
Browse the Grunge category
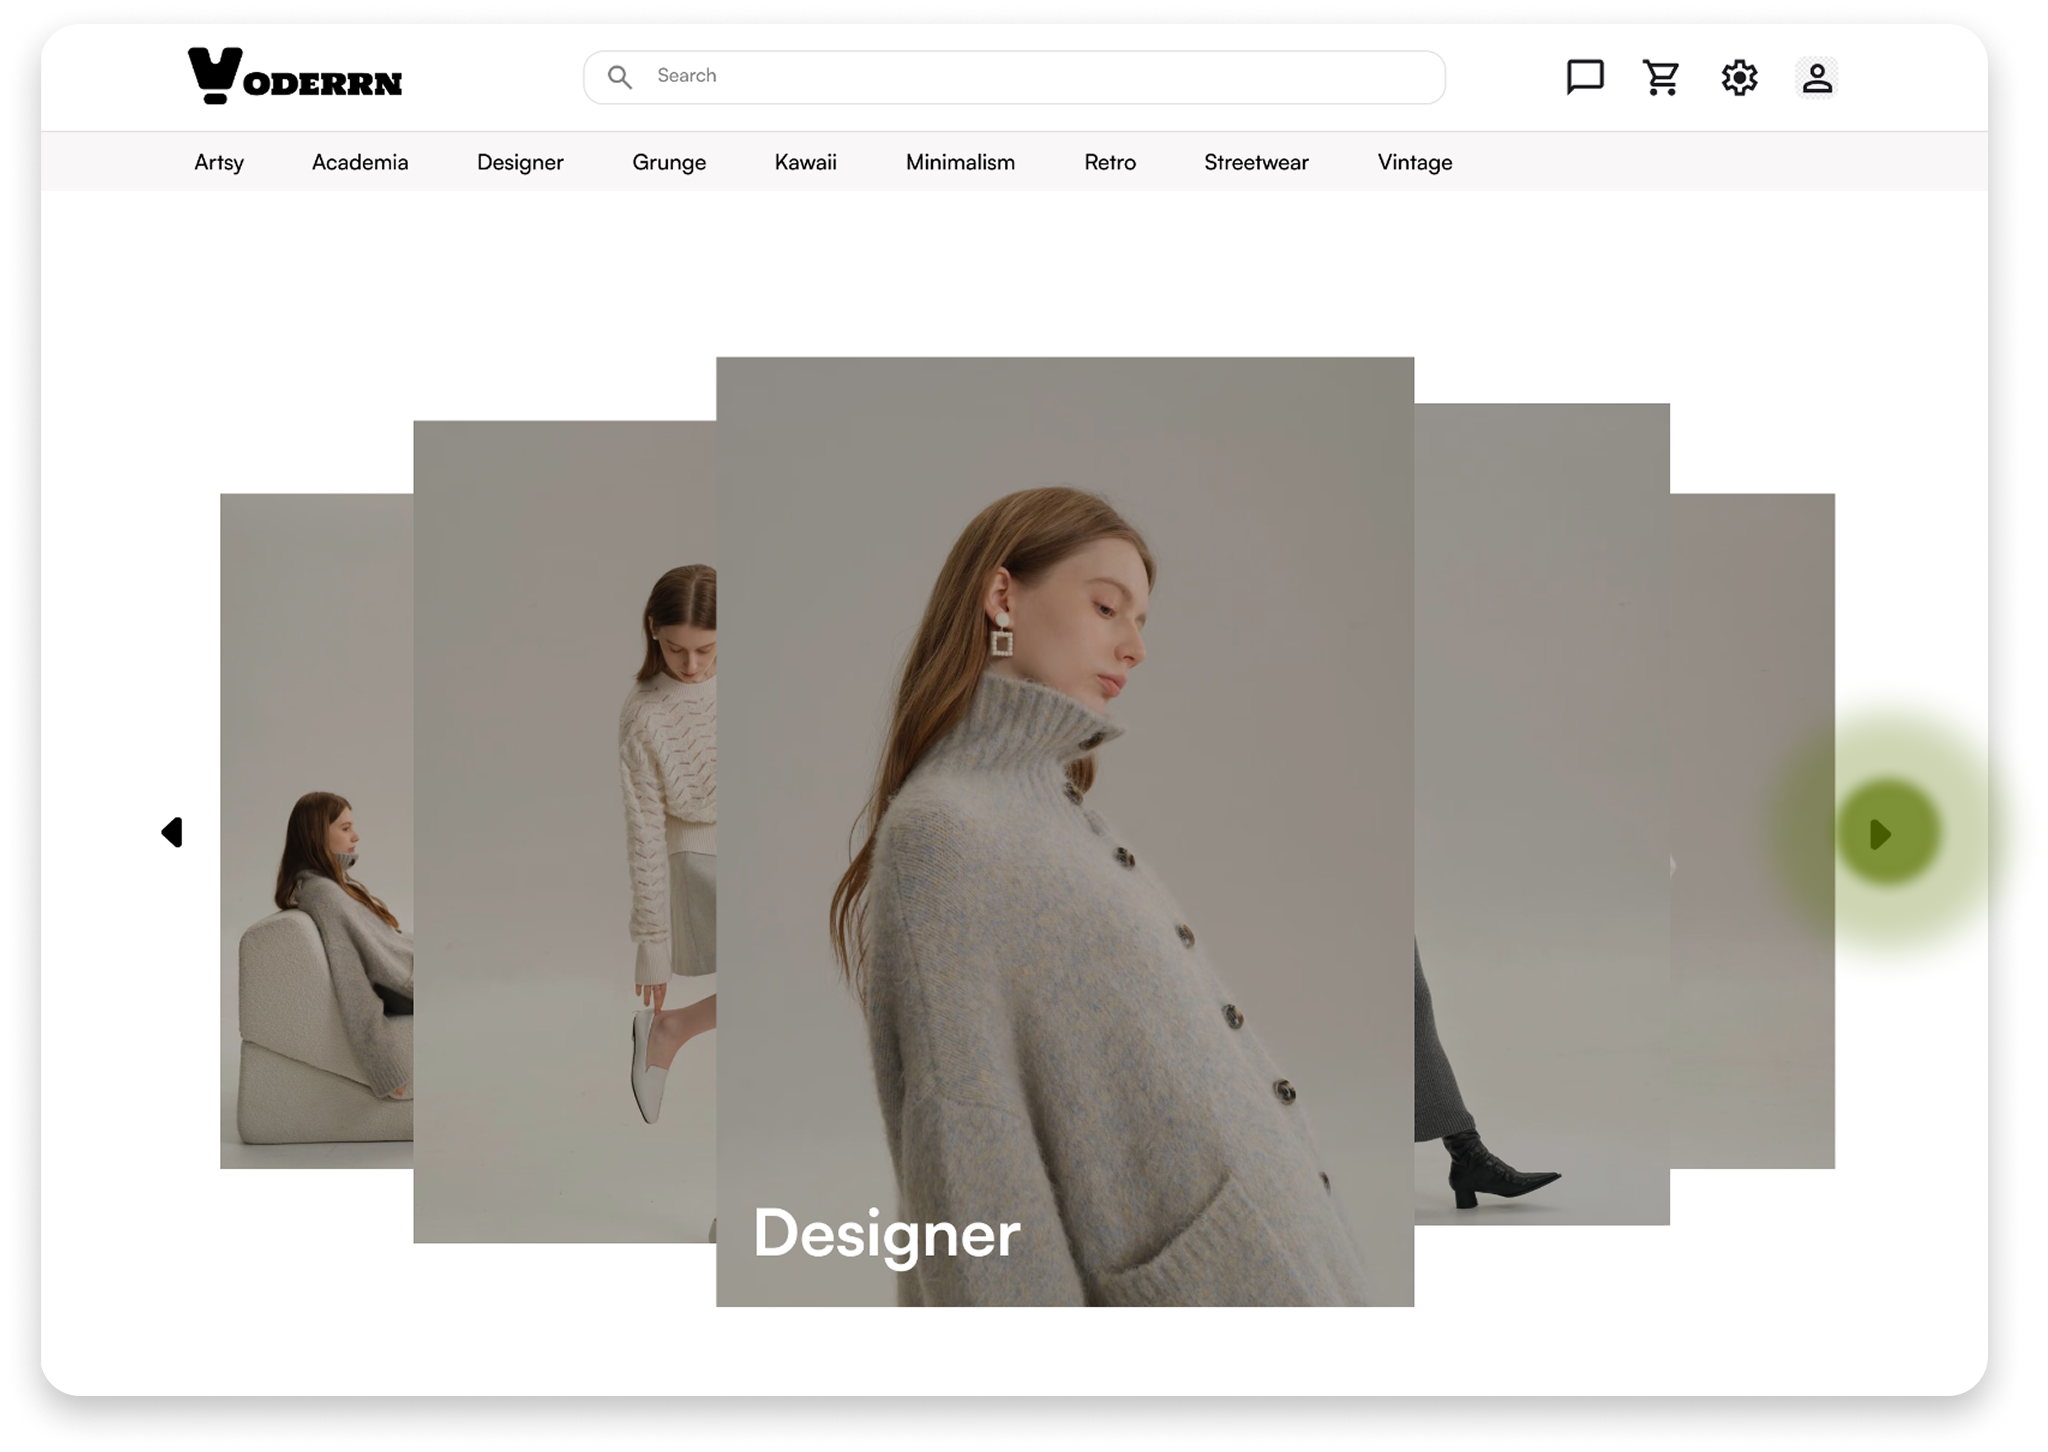669,162
